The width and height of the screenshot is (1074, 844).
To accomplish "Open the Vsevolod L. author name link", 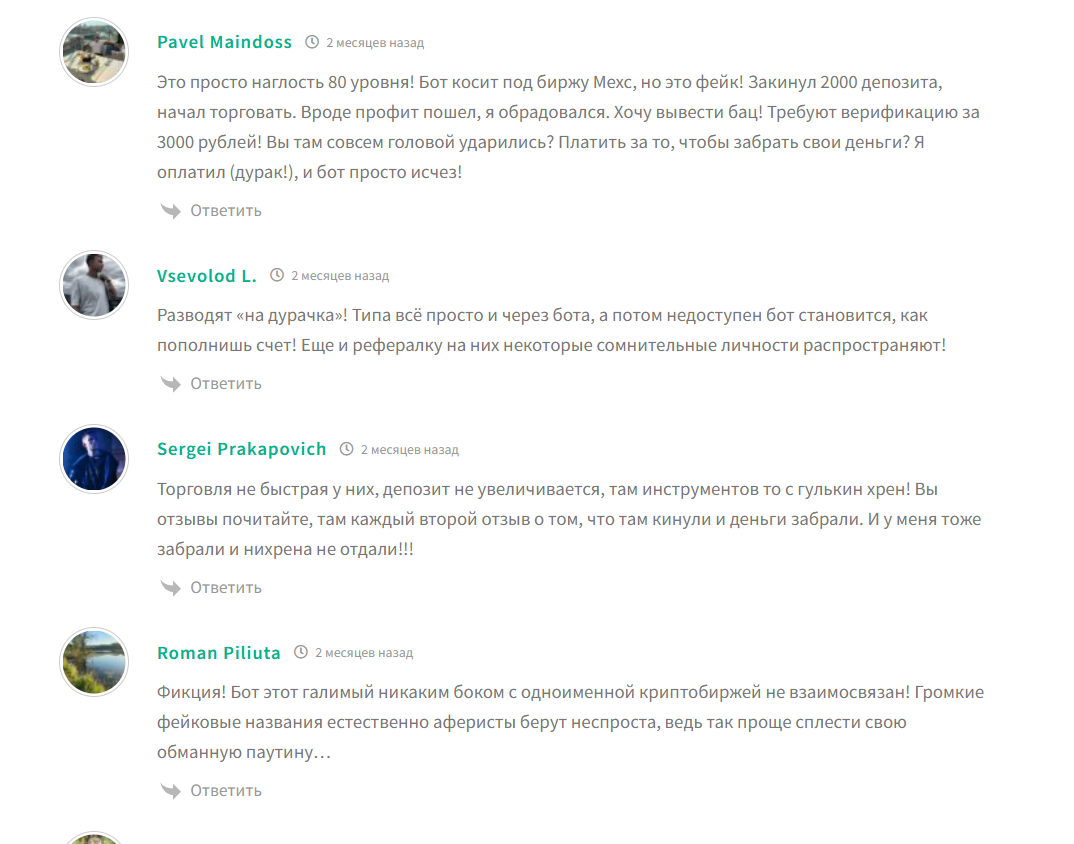I will (207, 276).
